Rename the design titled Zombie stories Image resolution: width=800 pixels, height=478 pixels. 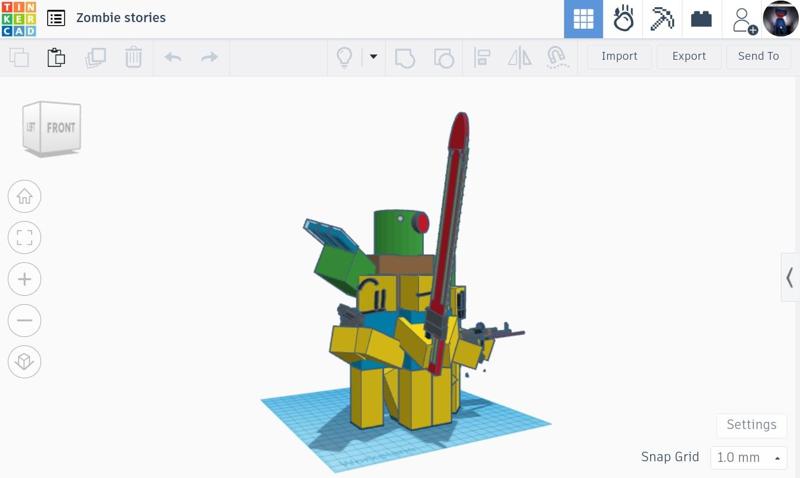tap(121, 18)
